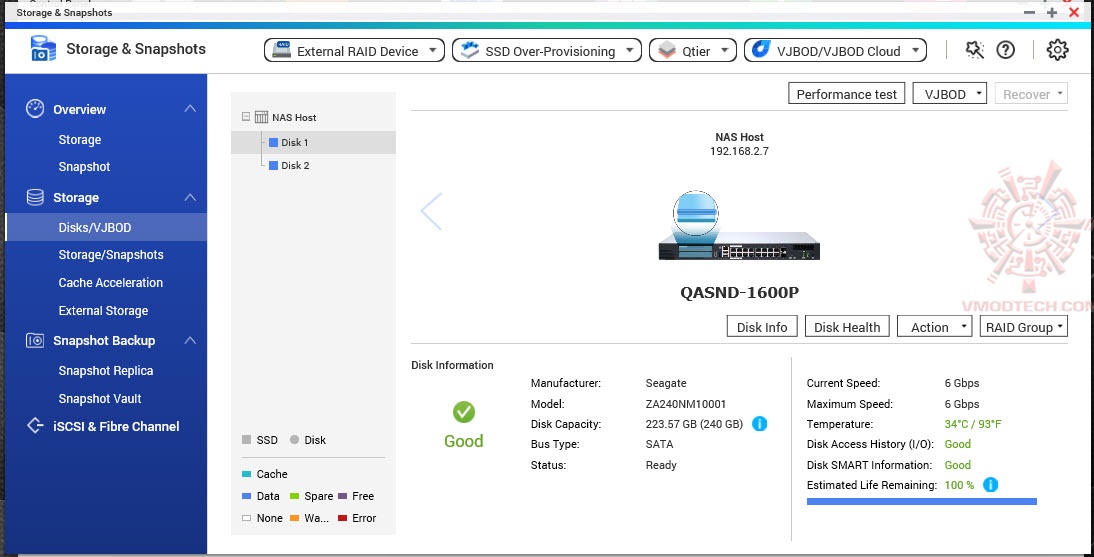Click the Estimated Life Remaining progress bar

point(922,501)
